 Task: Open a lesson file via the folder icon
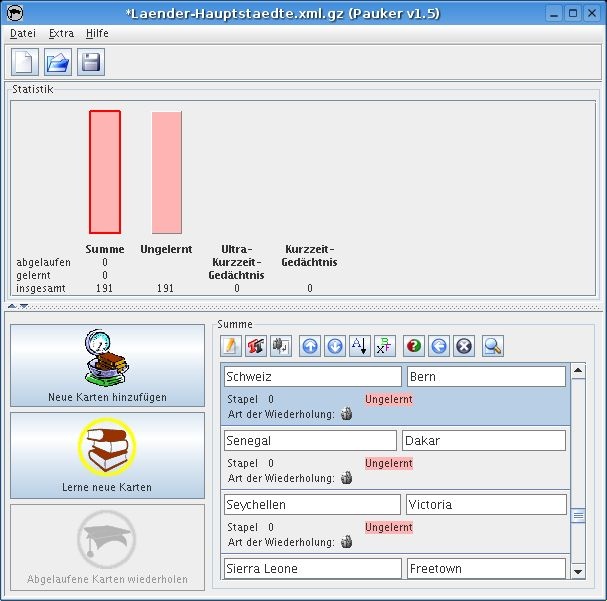58,62
